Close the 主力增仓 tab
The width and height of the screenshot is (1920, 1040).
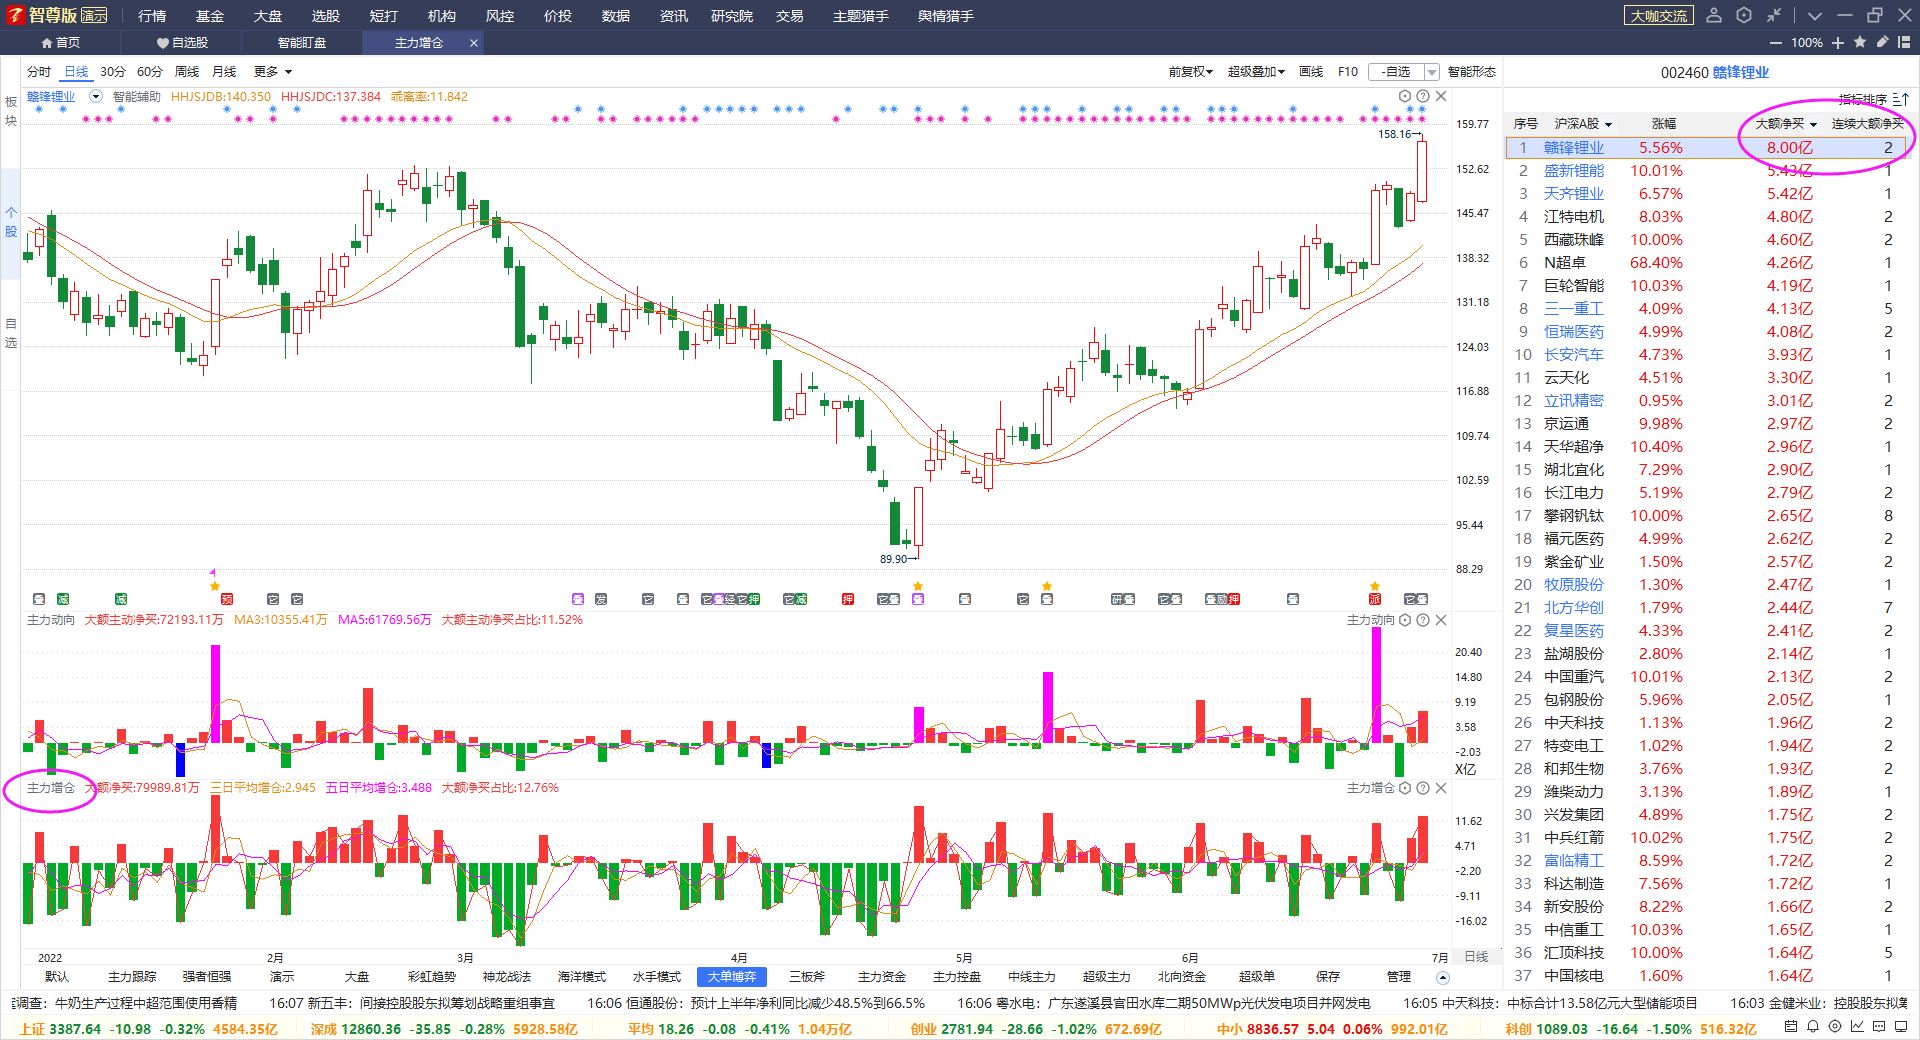coord(474,43)
